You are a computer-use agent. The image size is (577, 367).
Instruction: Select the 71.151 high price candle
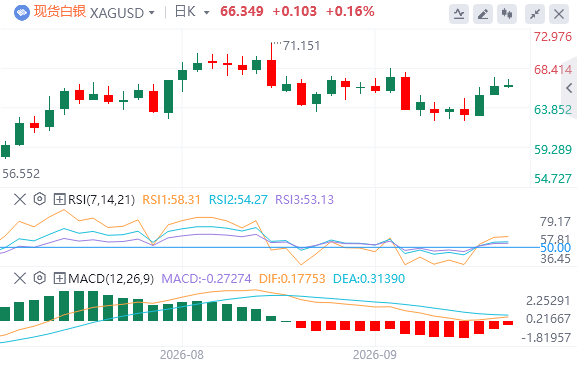pos(272,65)
